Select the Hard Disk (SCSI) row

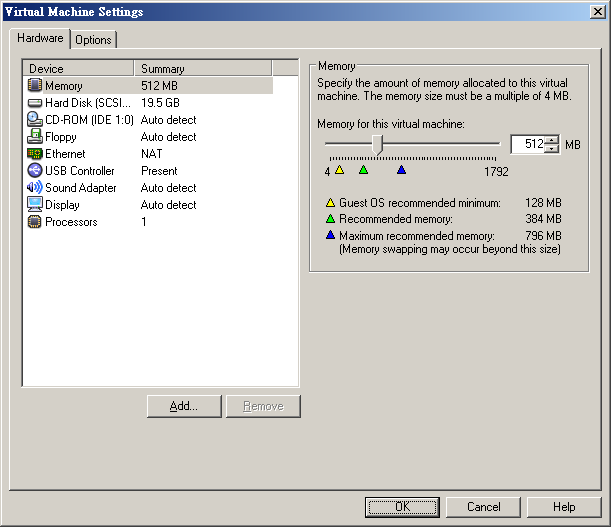[148, 103]
